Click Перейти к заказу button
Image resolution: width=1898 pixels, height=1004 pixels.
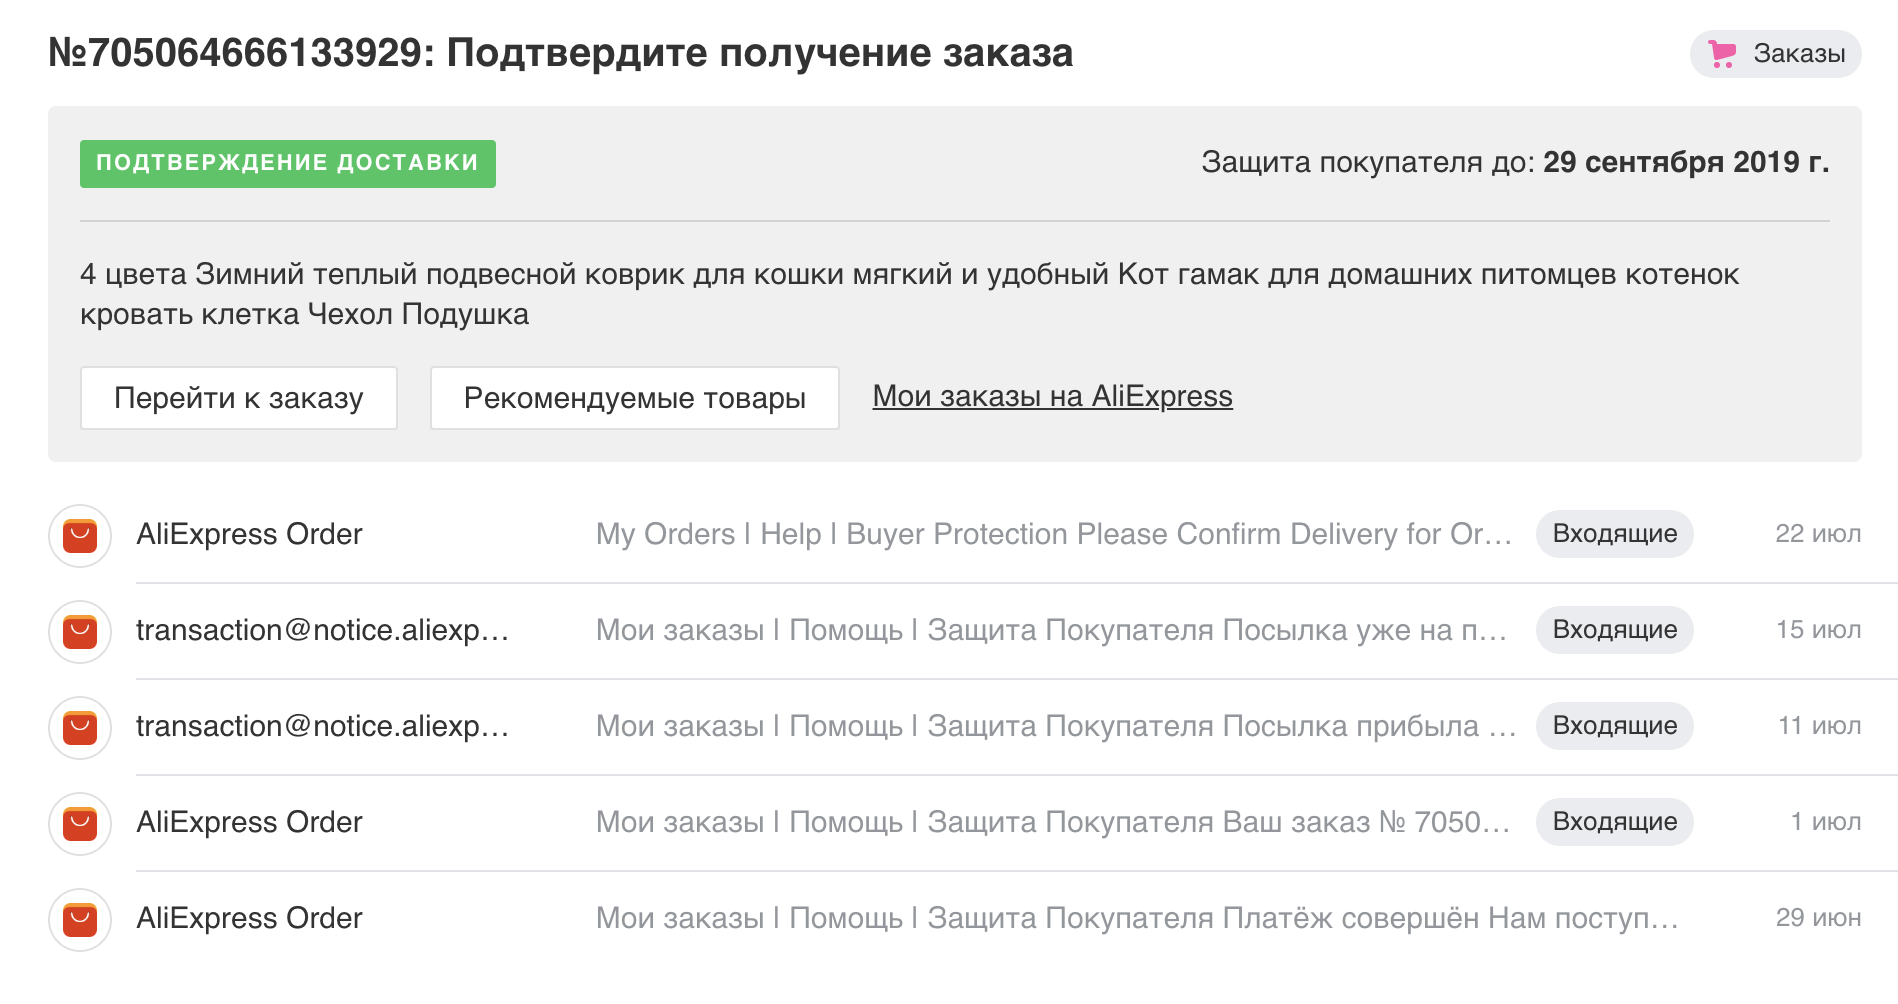(239, 398)
